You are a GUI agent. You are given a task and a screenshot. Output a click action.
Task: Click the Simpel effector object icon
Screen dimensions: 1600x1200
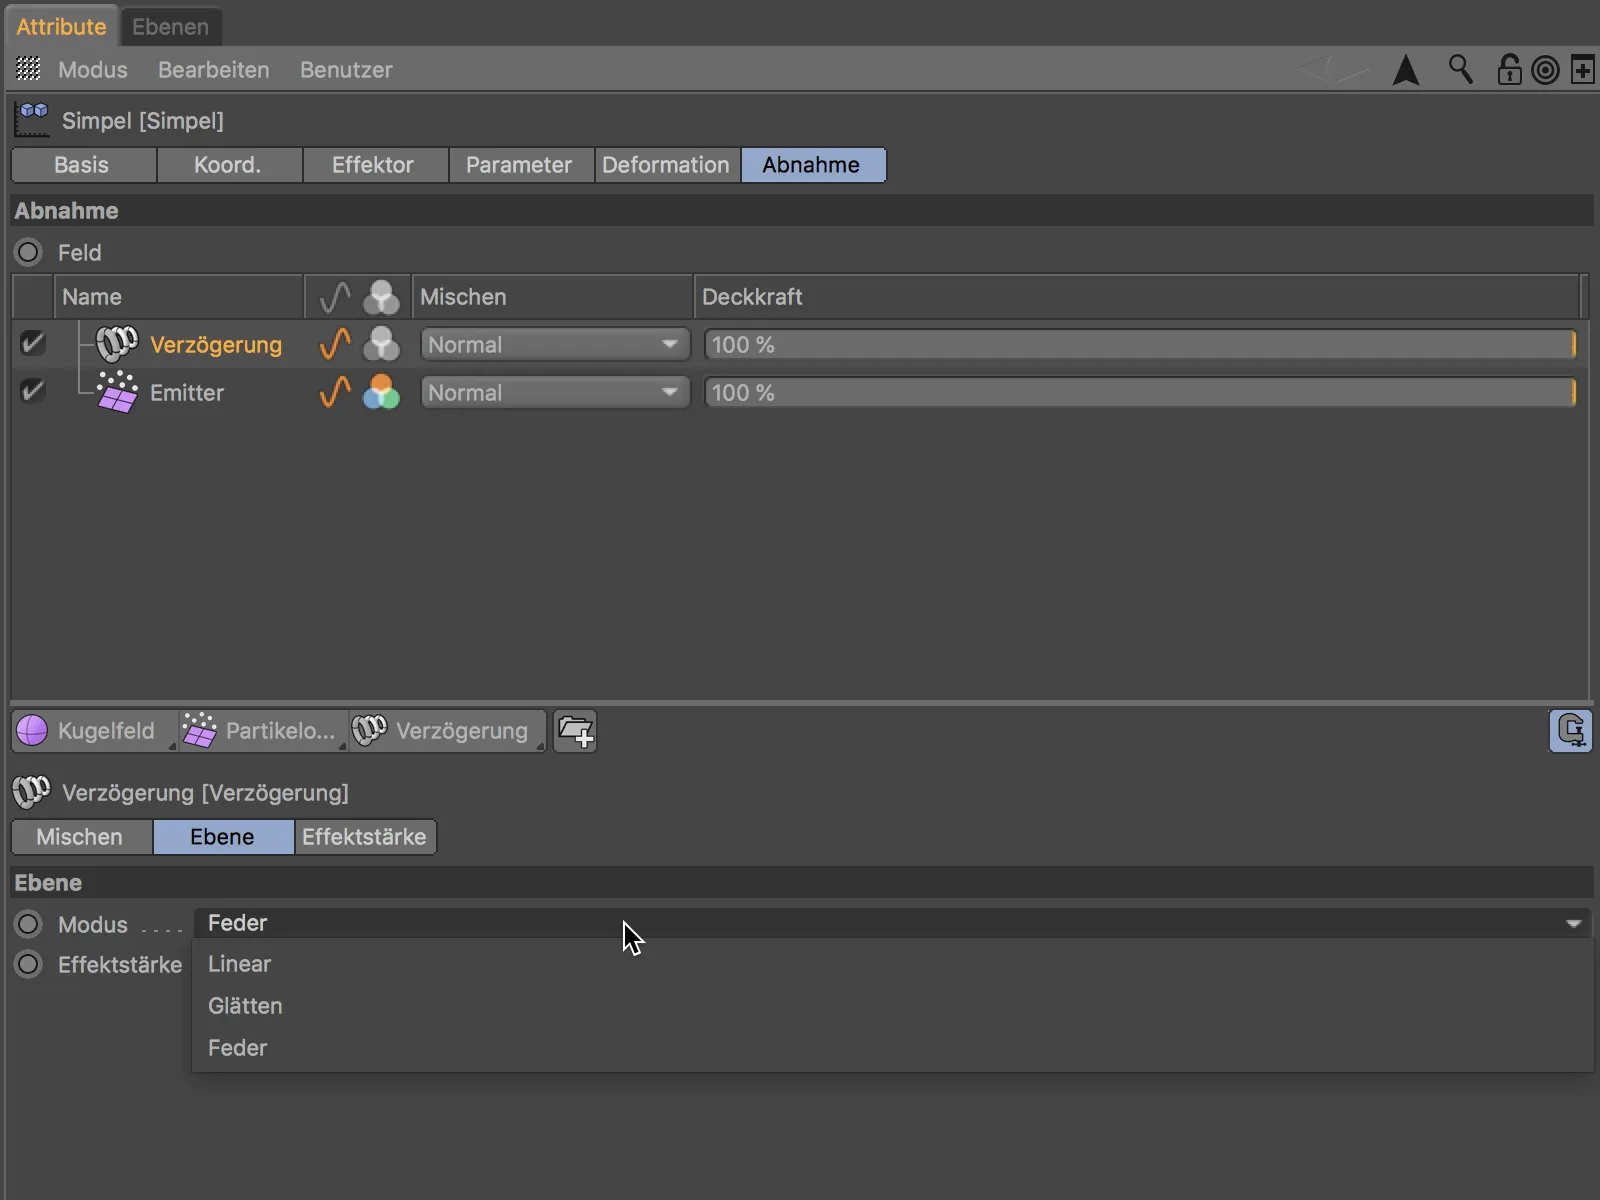pyautogui.click(x=32, y=120)
